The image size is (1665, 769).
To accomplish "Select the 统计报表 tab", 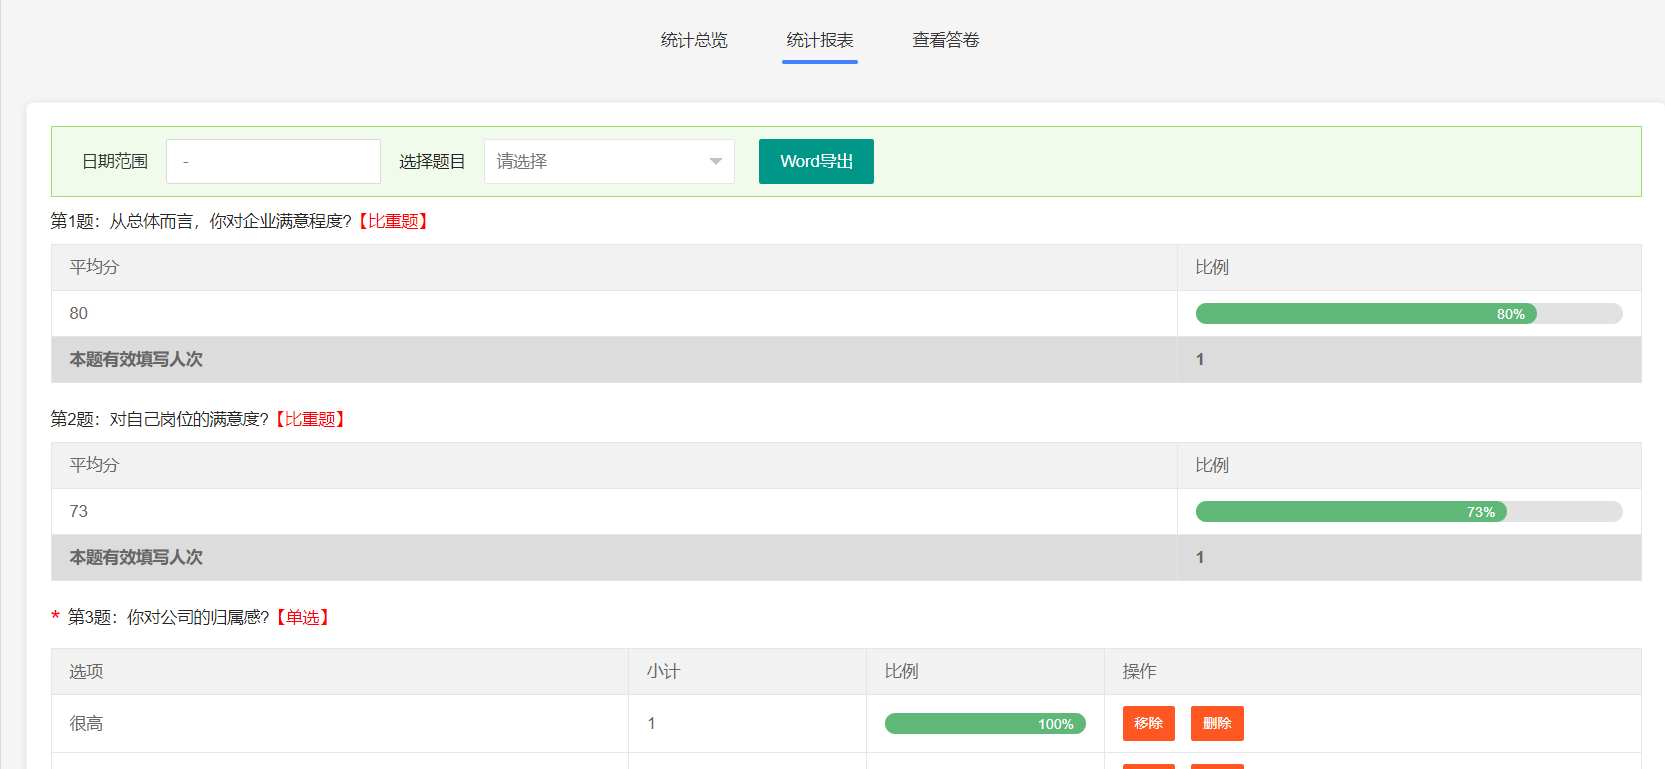I will coord(819,40).
